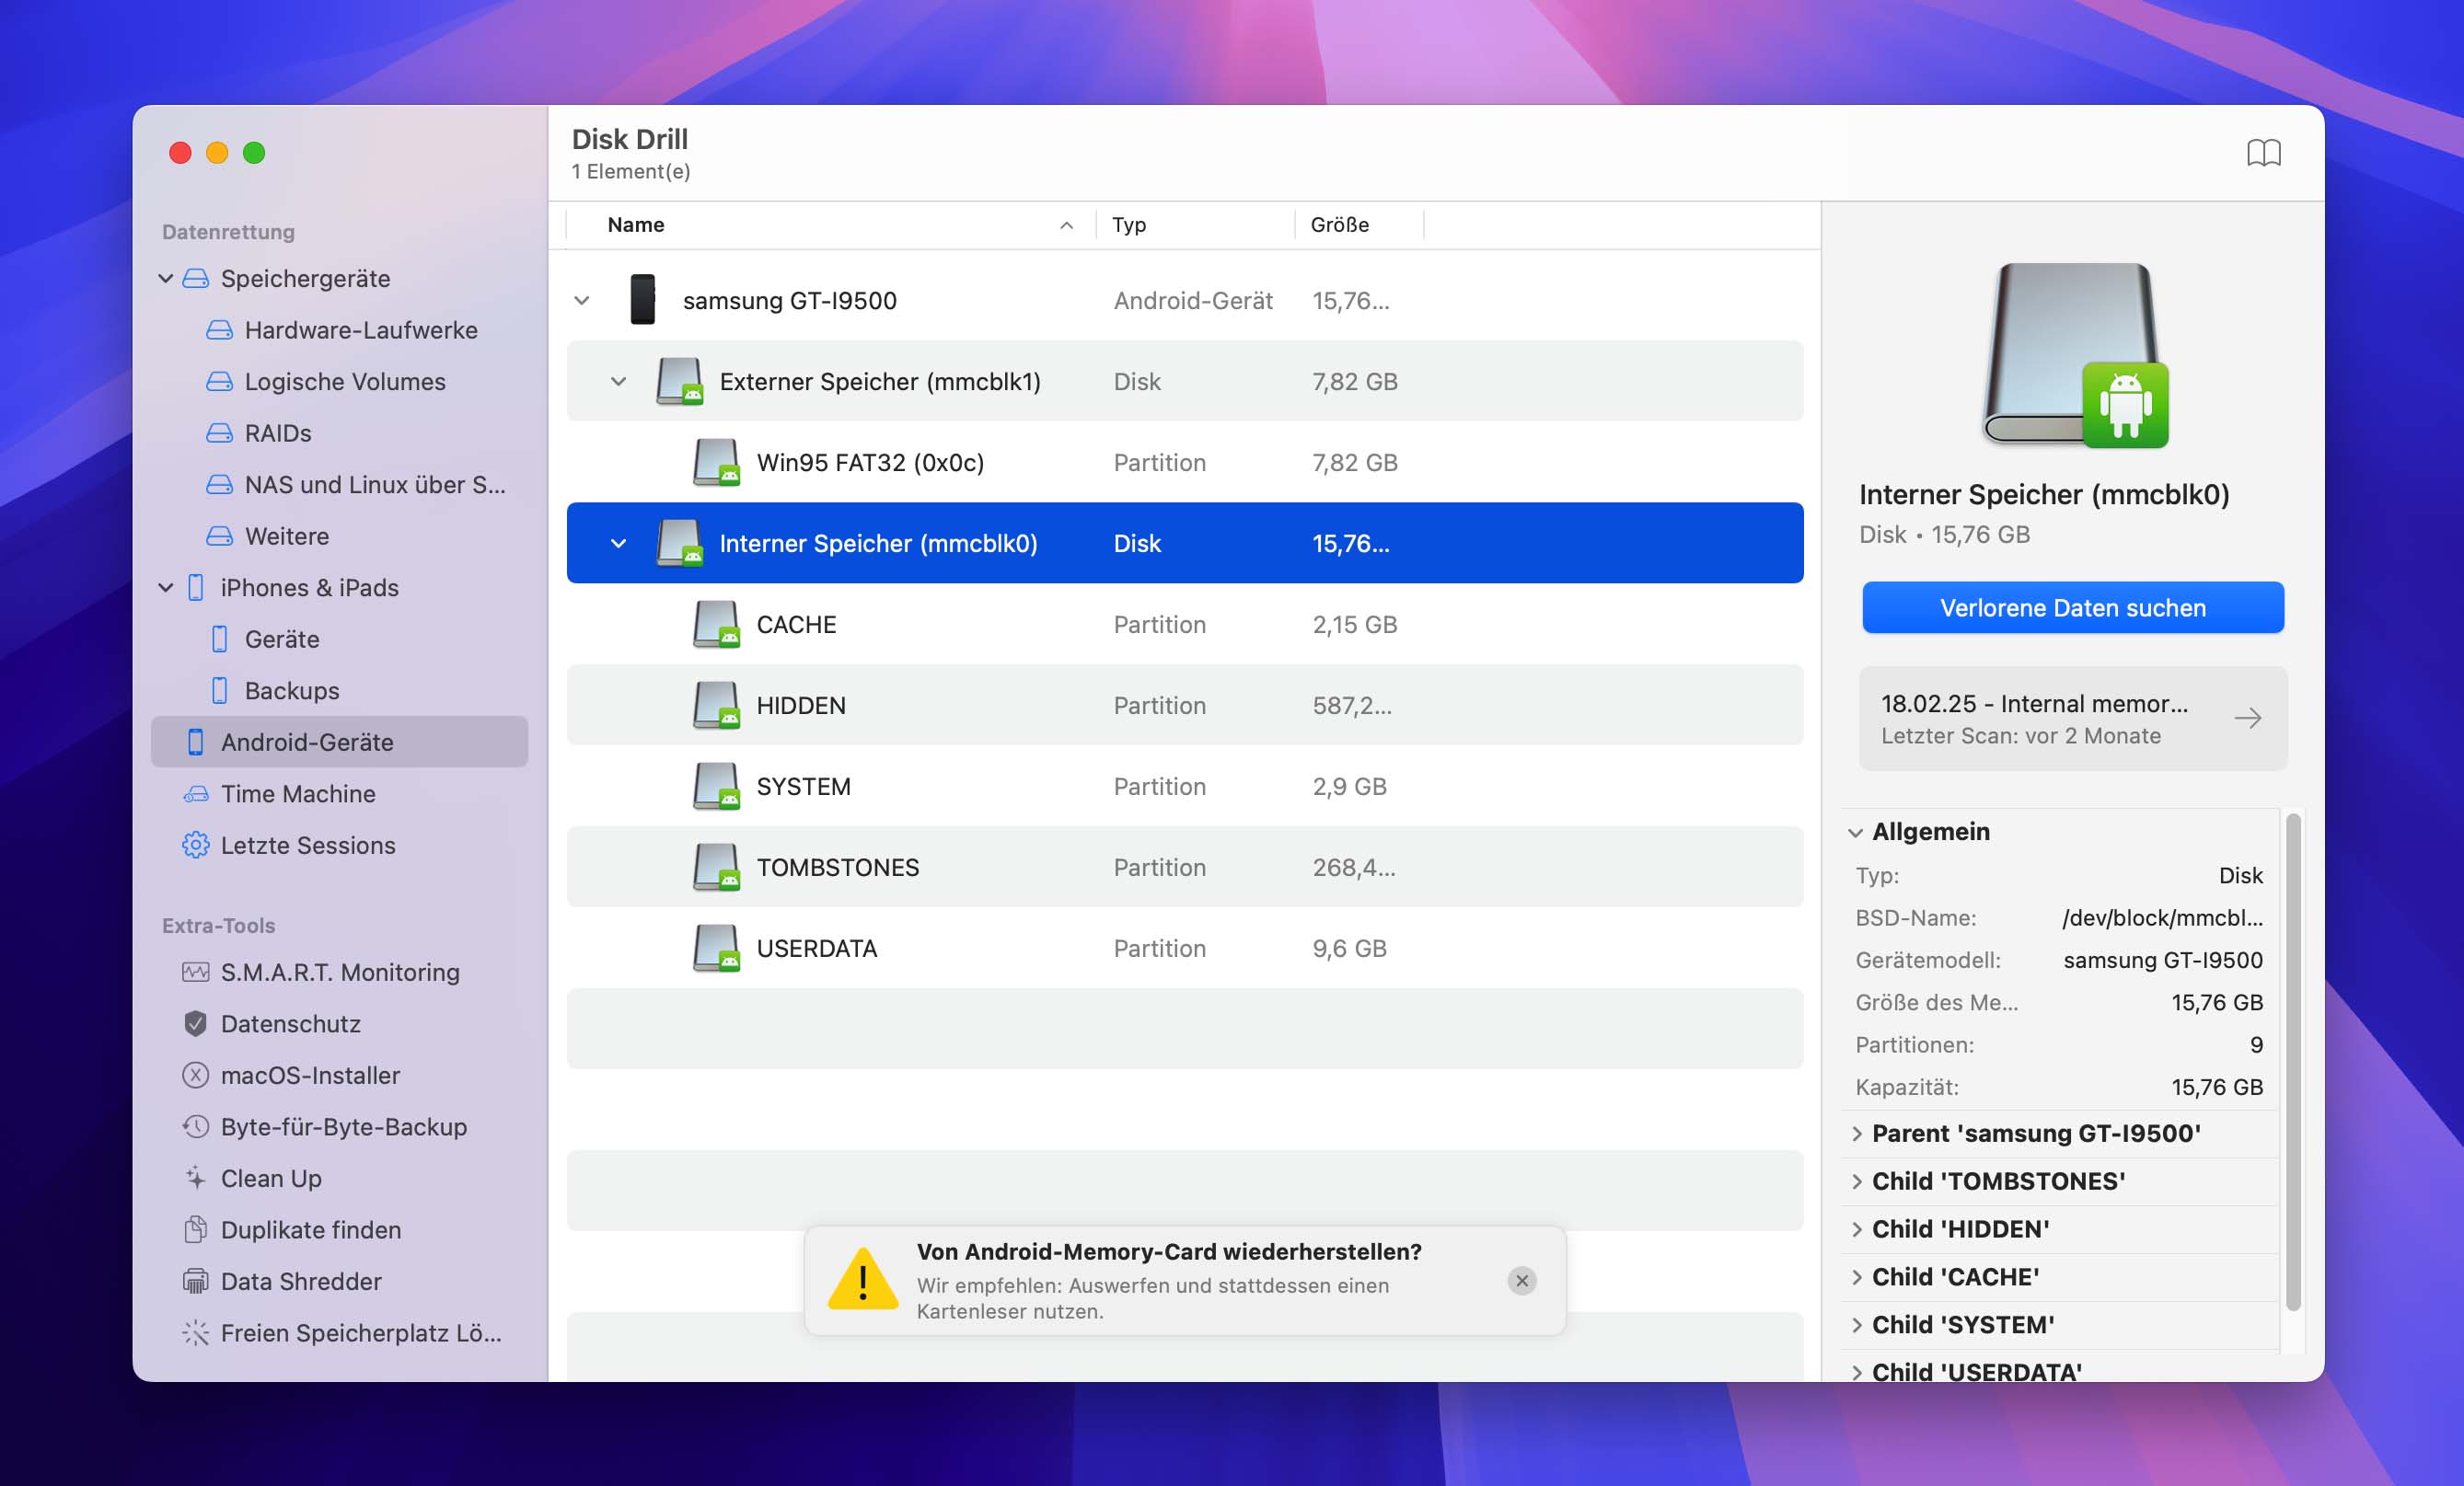Select Hardware-Laufwerke in the sidebar

pos(340,330)
